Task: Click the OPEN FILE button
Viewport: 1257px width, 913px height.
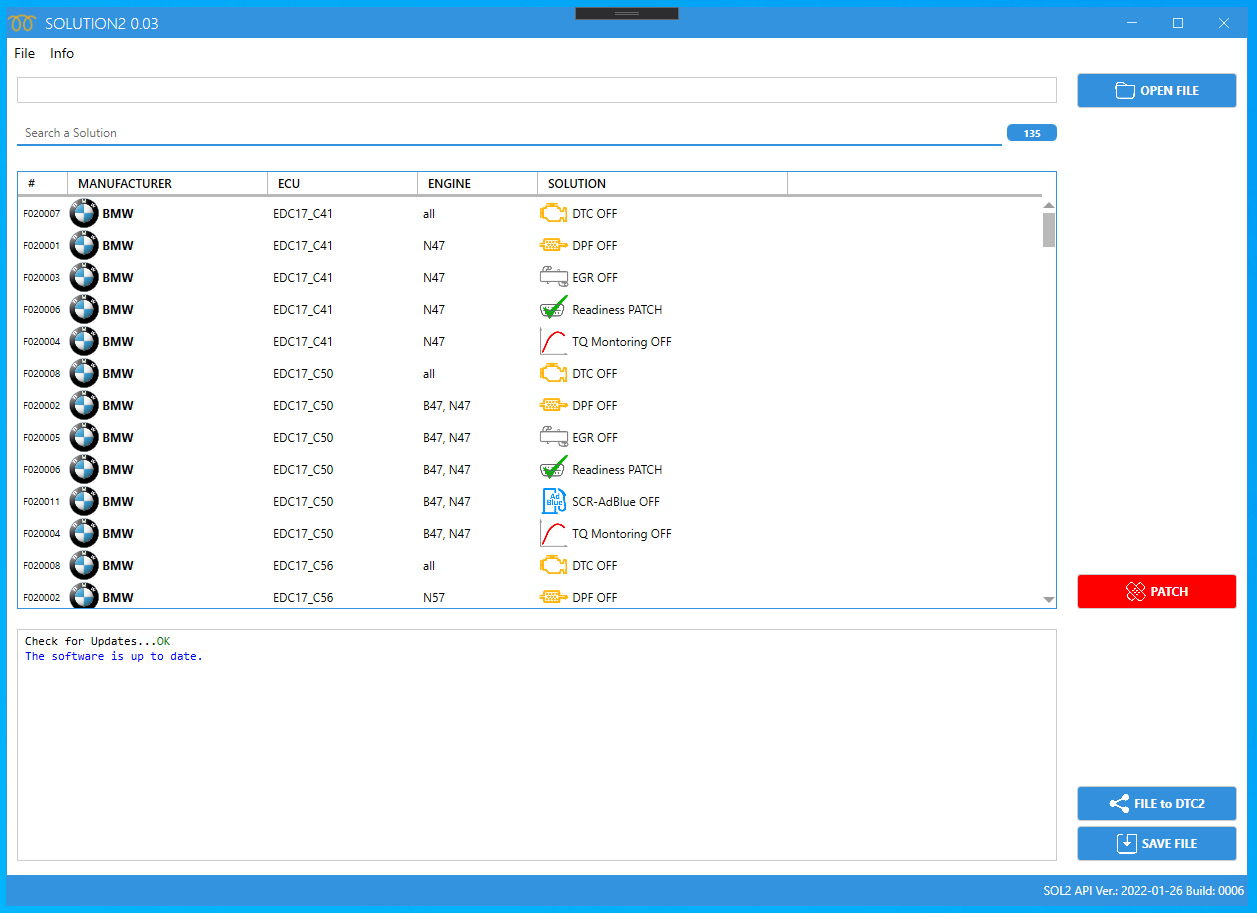Action: 1156,90
